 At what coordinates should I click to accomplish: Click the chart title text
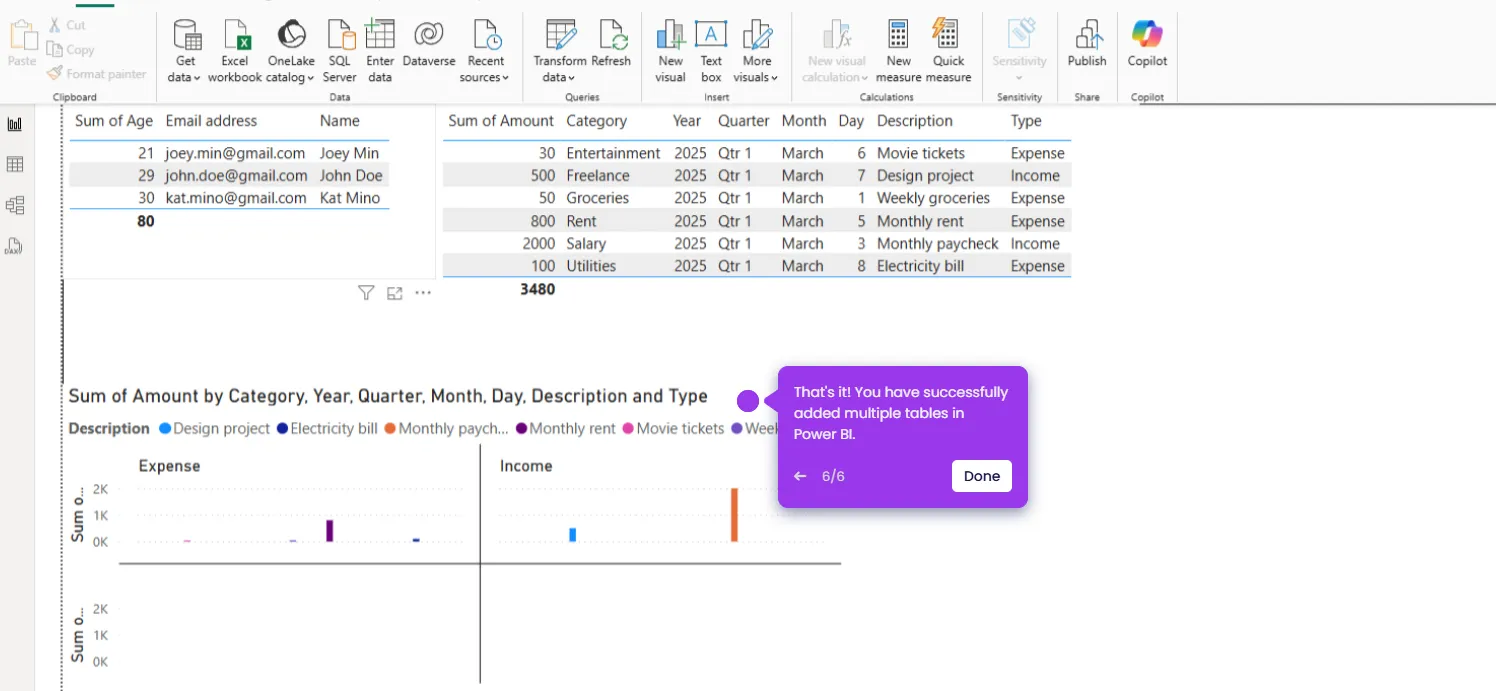[x=388, y=396]
